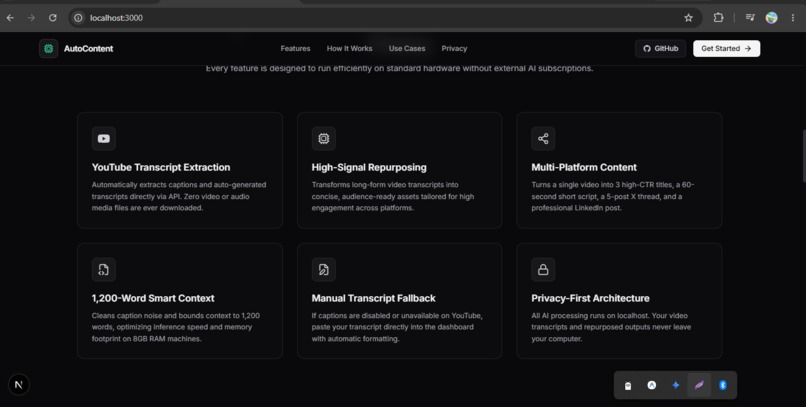
Task: Click the green AutoContent logo icon
Action: tap(48, 48)
